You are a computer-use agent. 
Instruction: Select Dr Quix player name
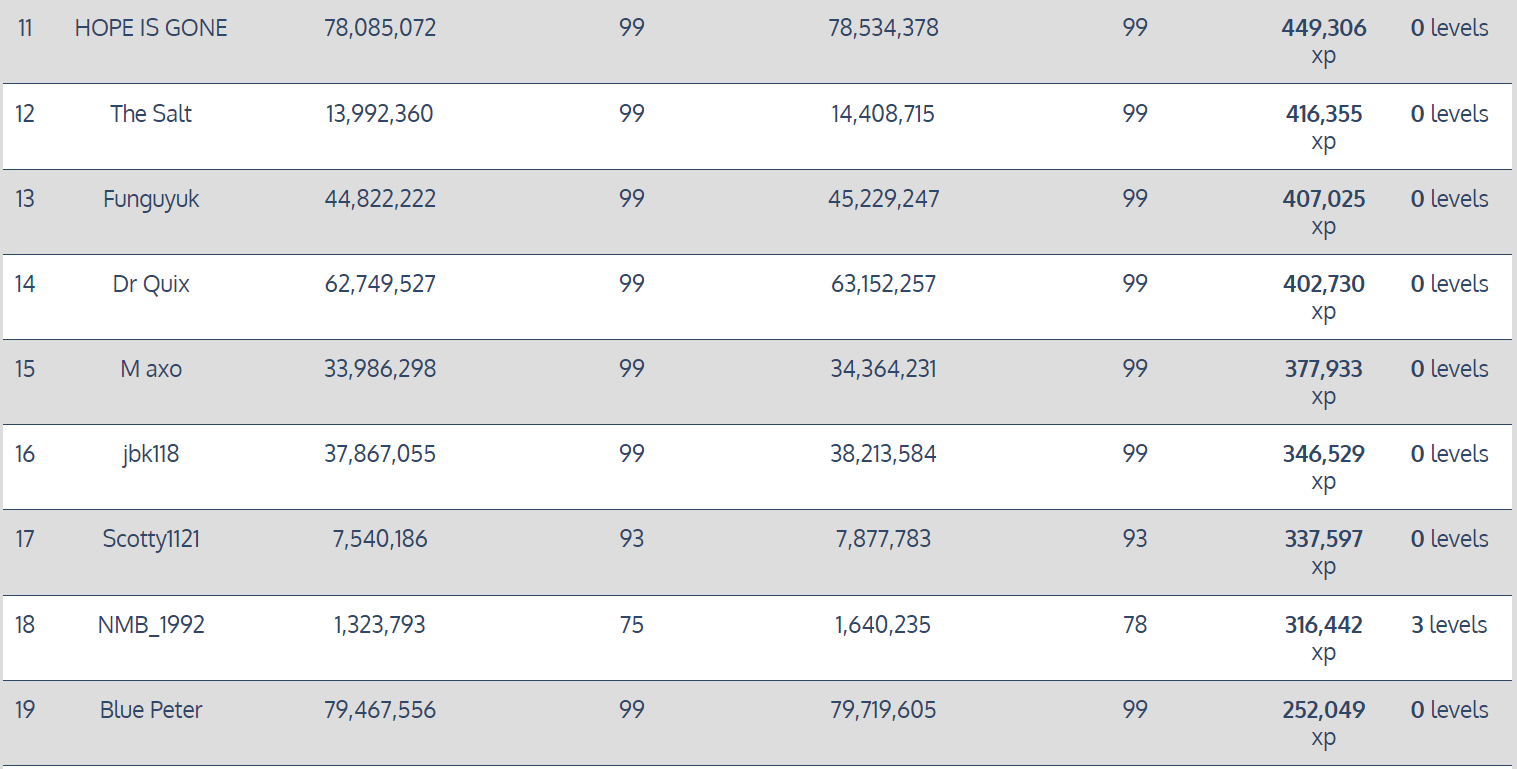click(151, 284)
